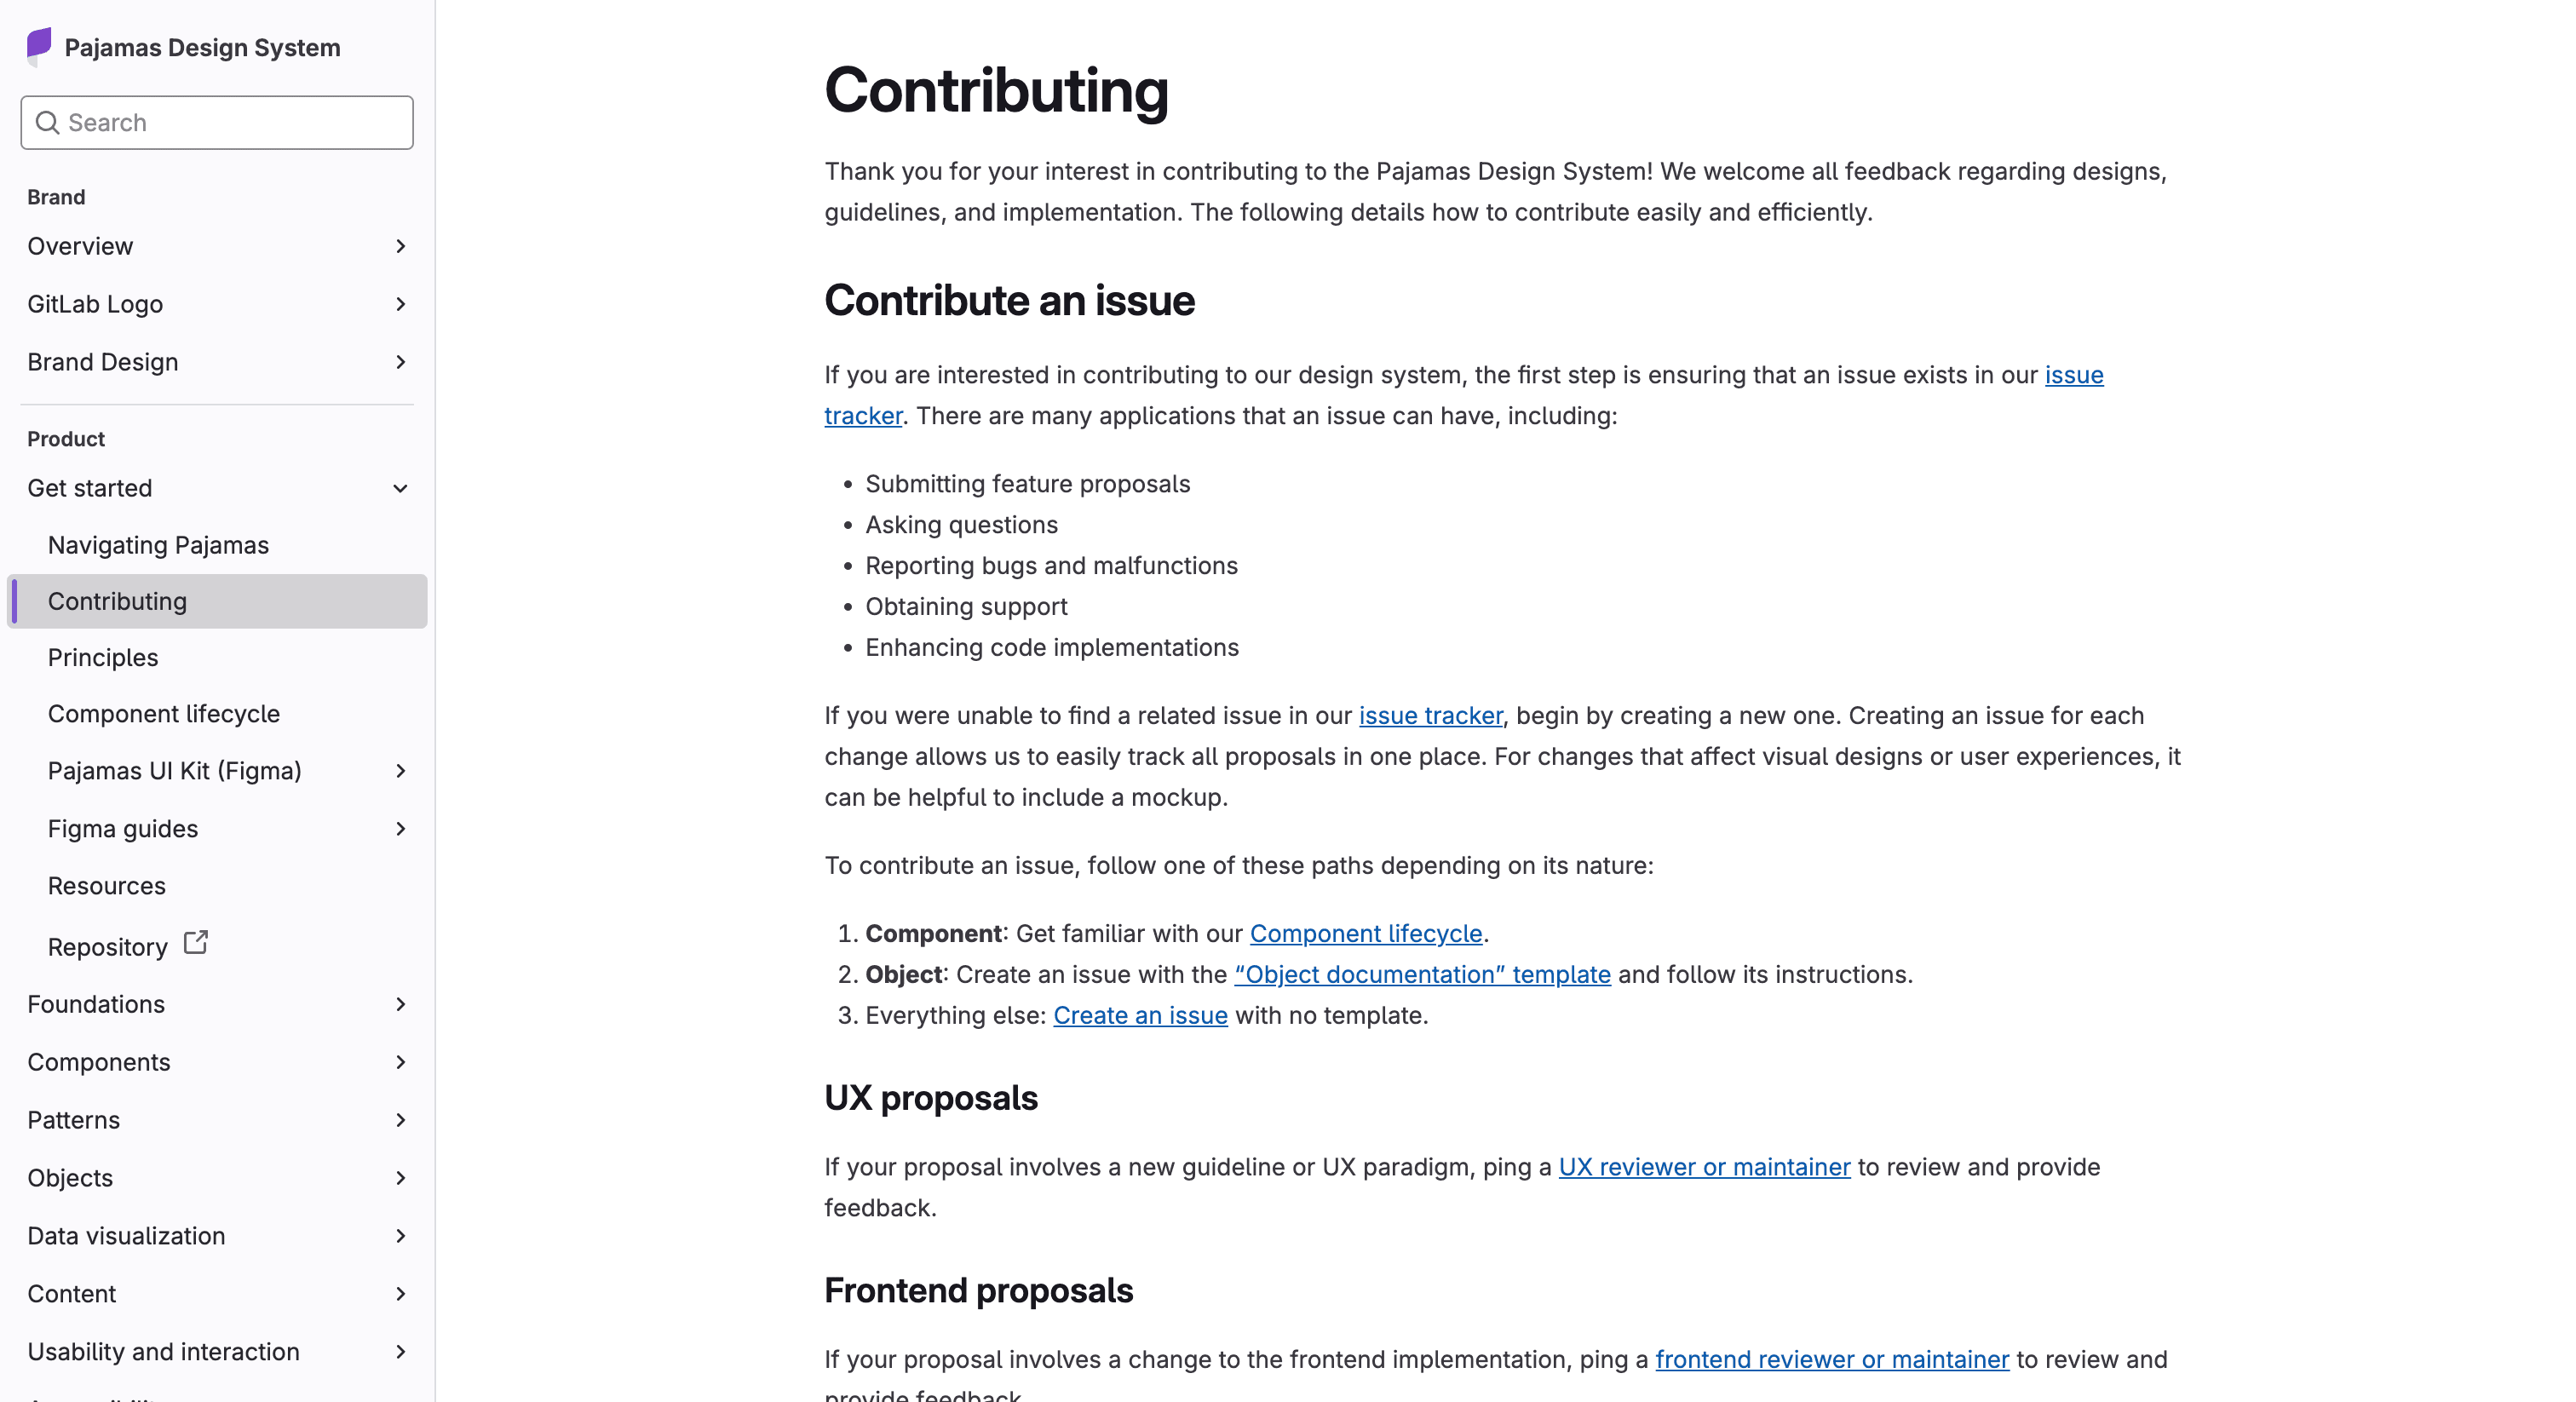This screenshot has height=1402, width=2576.
Task: Expand the GitLab Logo chevron
Action: [400, 304]
